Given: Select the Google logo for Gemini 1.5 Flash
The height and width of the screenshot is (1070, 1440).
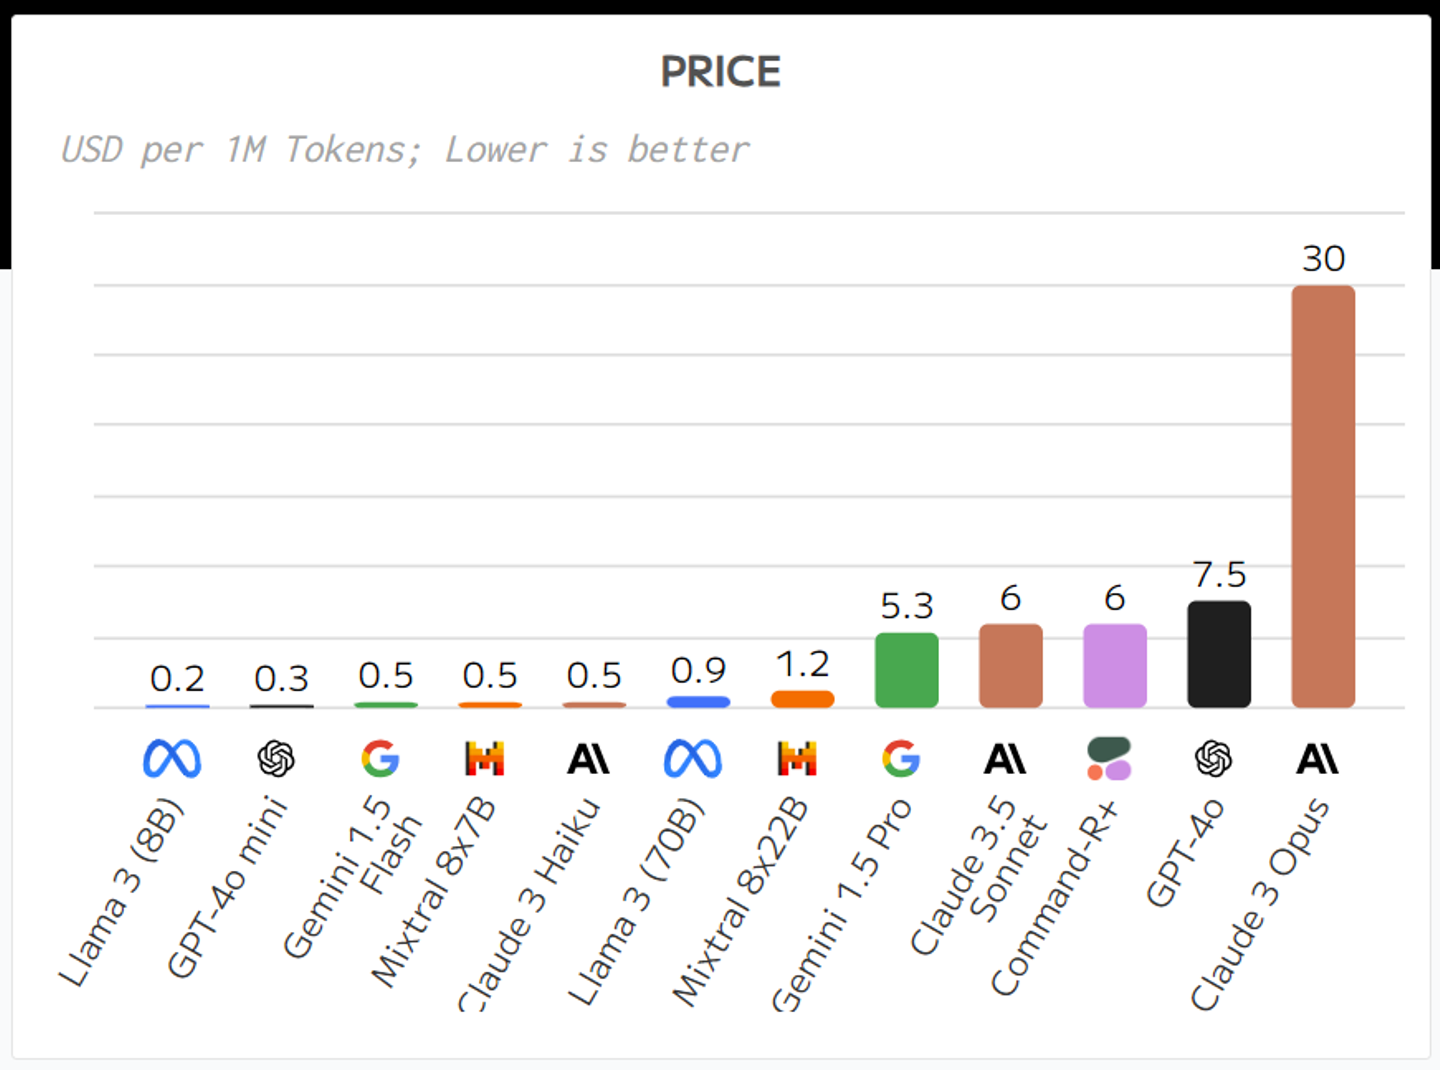Looking at the screenshot, I should 381,759.
